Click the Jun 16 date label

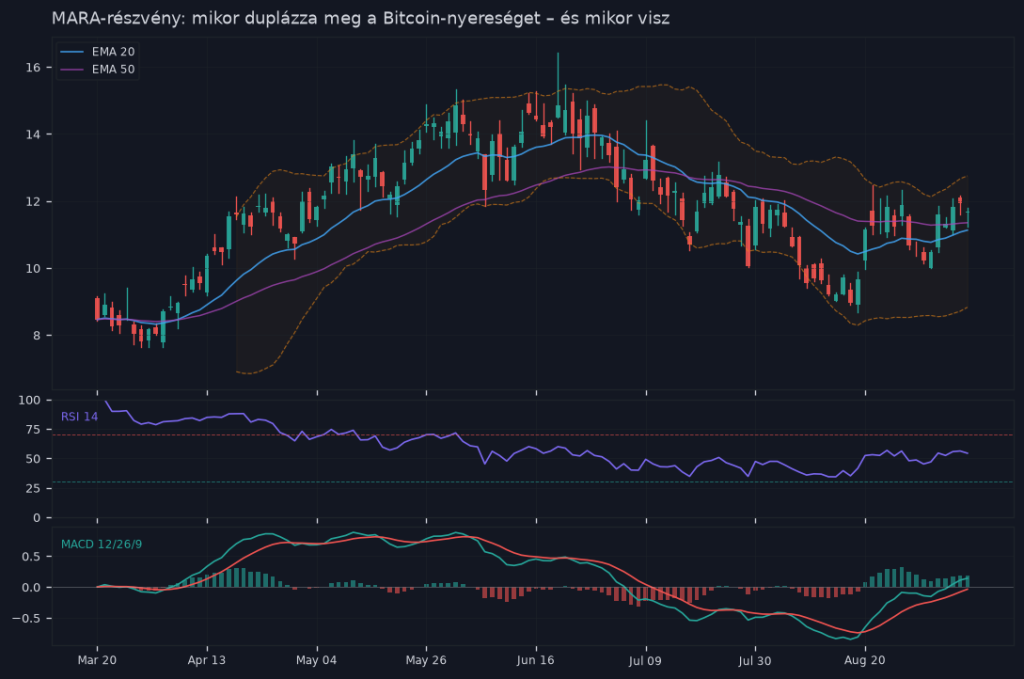coord(536,660)
